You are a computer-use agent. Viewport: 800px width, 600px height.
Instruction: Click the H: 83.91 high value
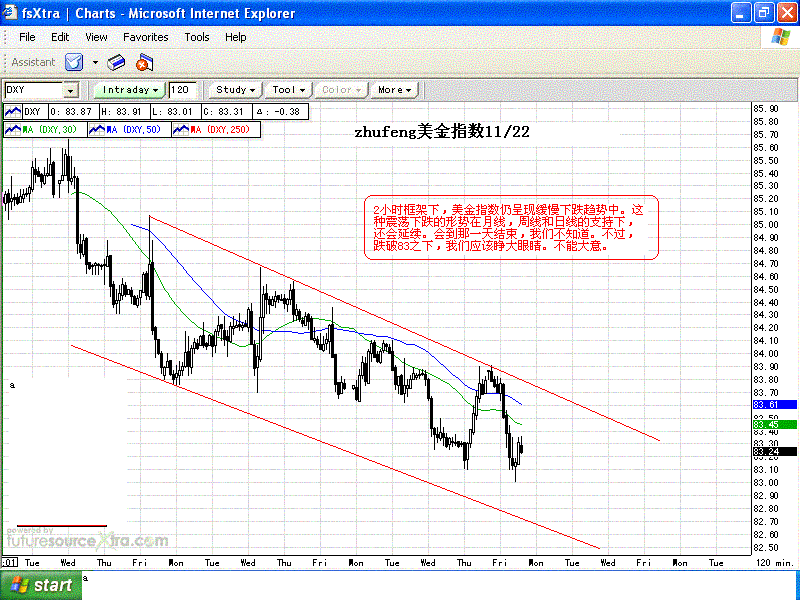(x=122, y=112)
